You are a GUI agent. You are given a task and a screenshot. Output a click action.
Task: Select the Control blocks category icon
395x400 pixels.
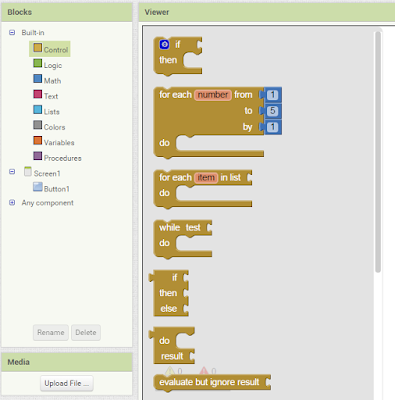38,48
